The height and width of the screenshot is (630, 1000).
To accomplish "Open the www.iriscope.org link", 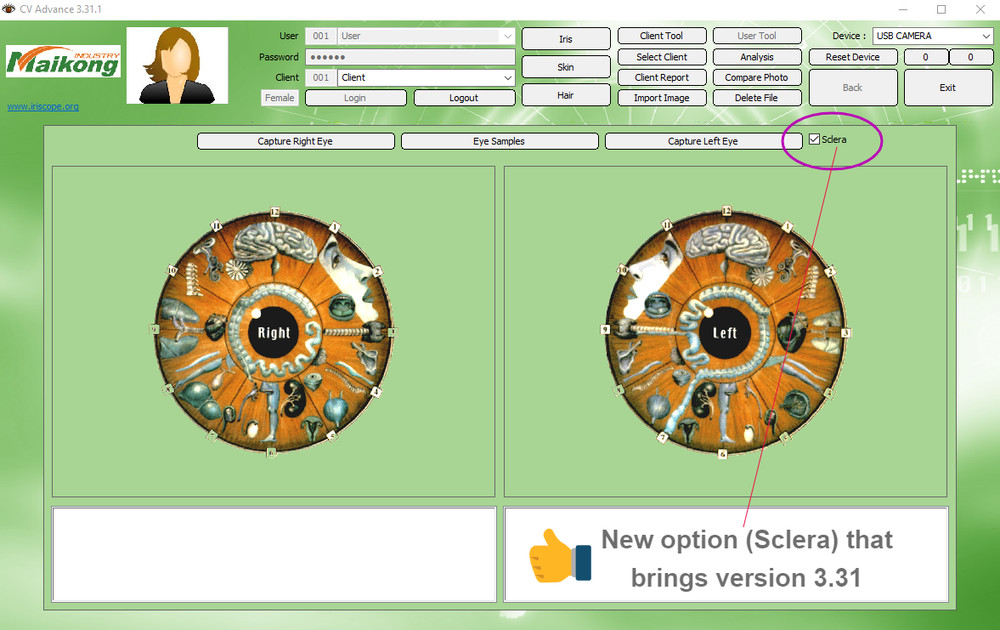I will pyautogui.click(x=42, y=106).
